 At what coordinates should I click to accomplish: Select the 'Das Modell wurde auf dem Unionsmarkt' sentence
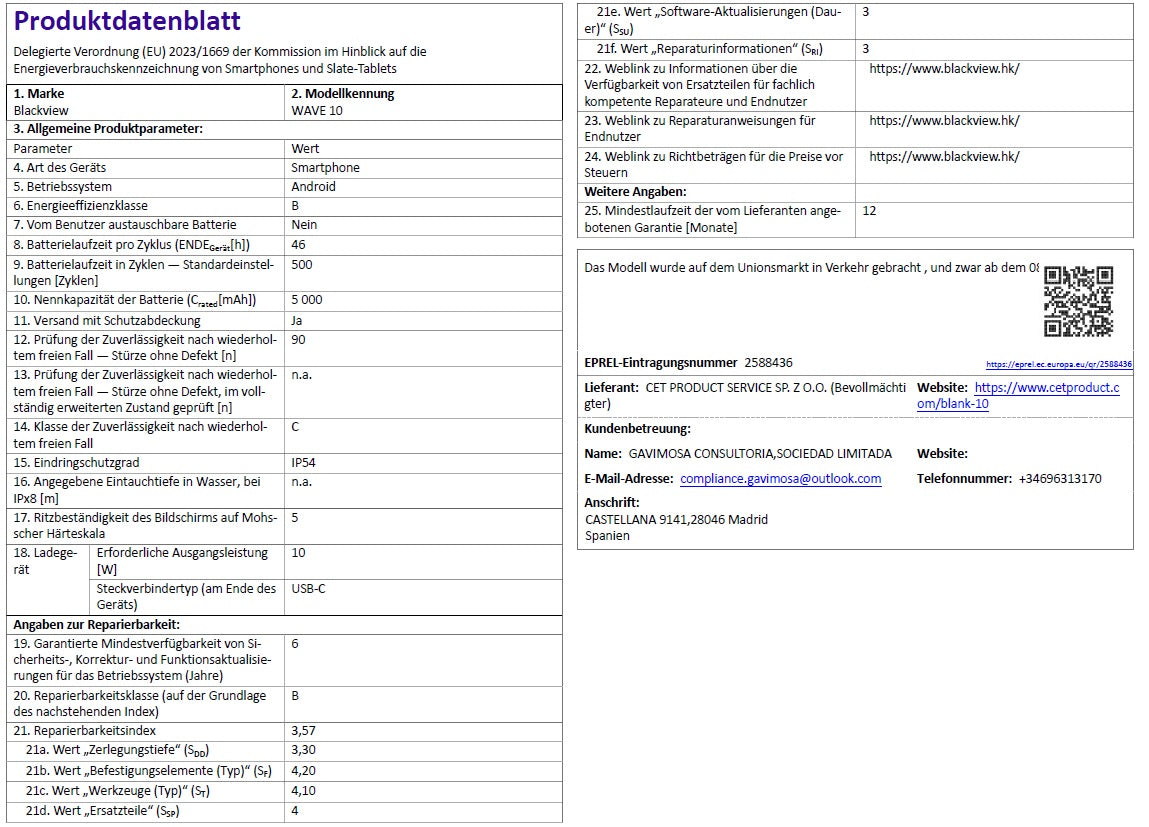[x=811, y=268]
